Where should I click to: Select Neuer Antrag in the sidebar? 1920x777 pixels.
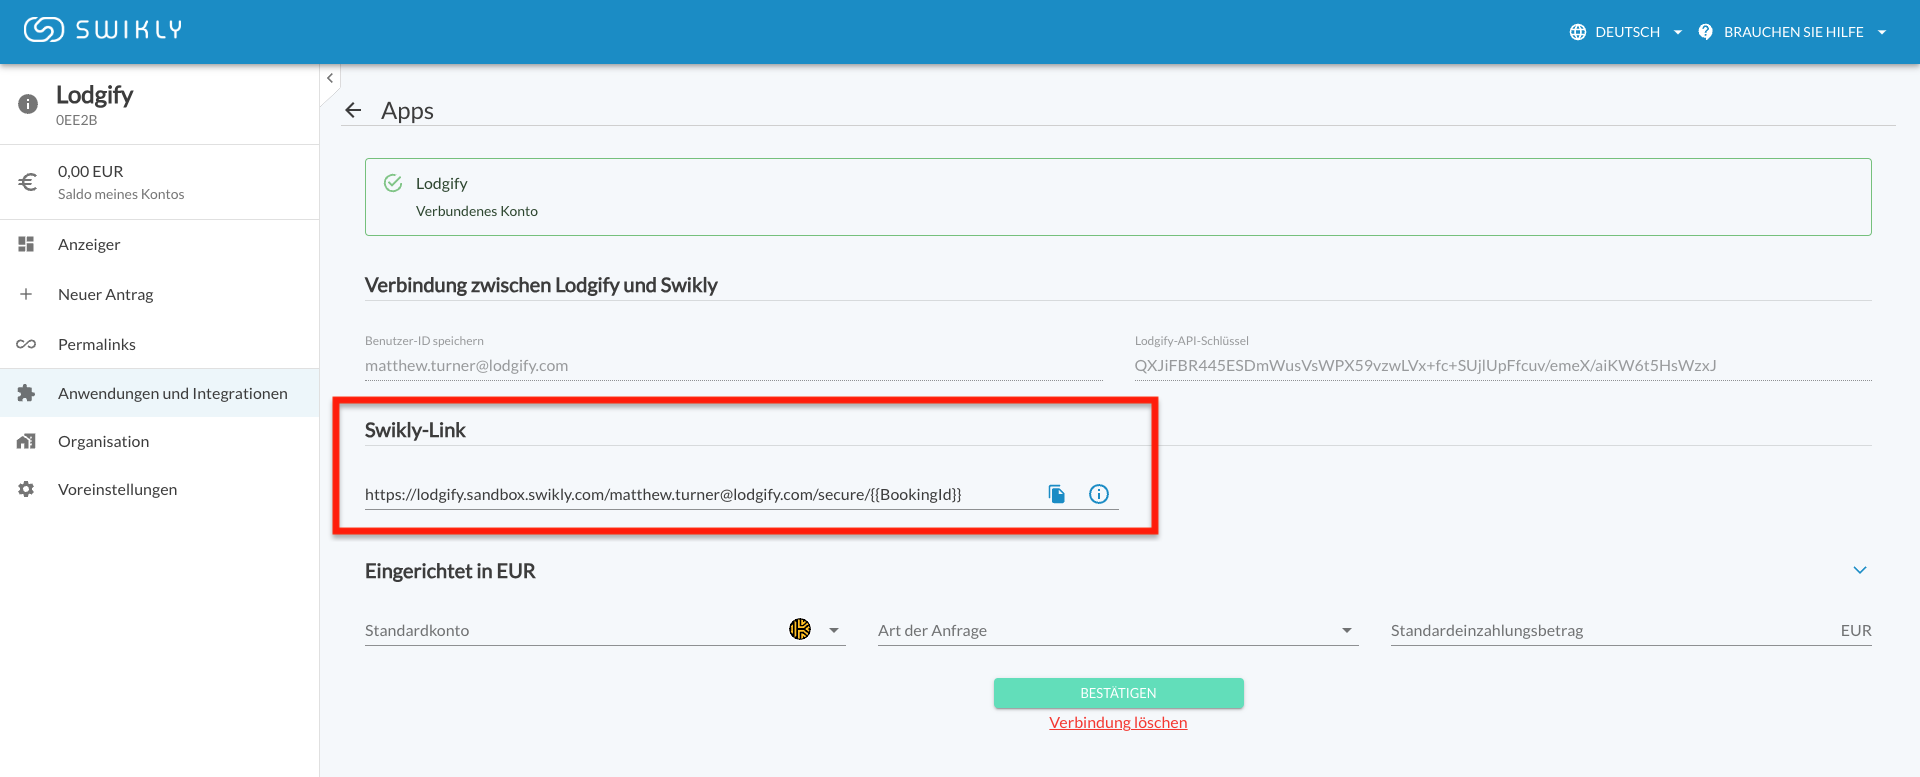(105, 295)
